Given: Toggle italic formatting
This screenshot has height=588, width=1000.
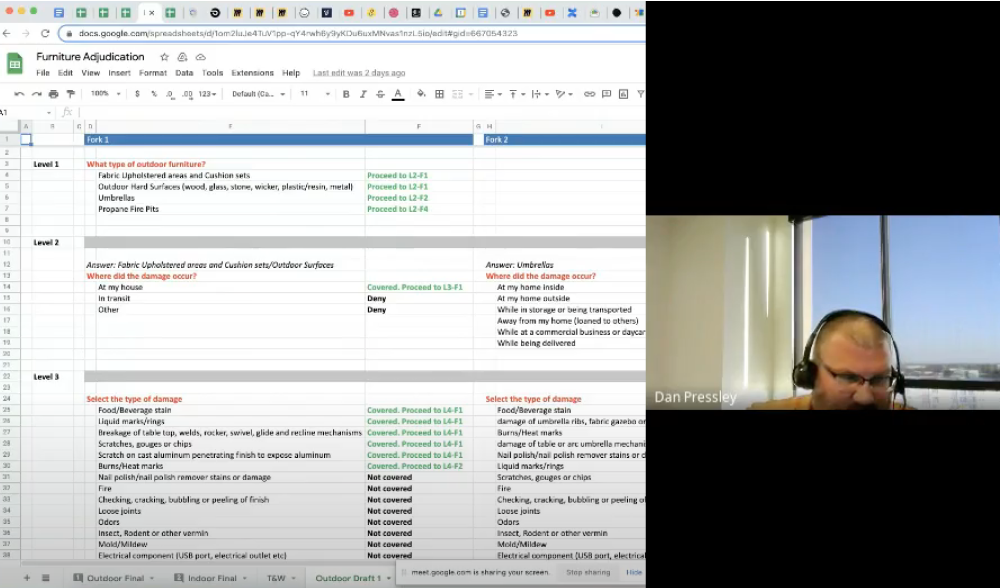Looking at the screenshot, I should coord(363,94).
